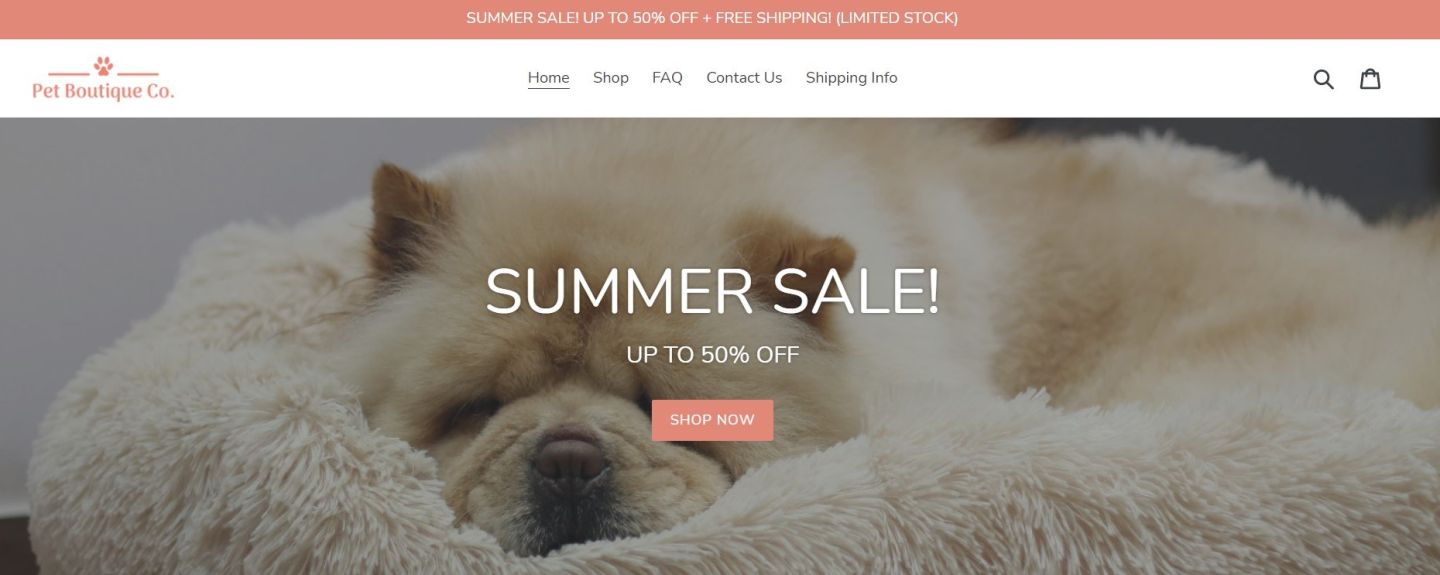Open Shipping Info in navigation
This screenshot has width=1440, height=575.
click(852, 78)
